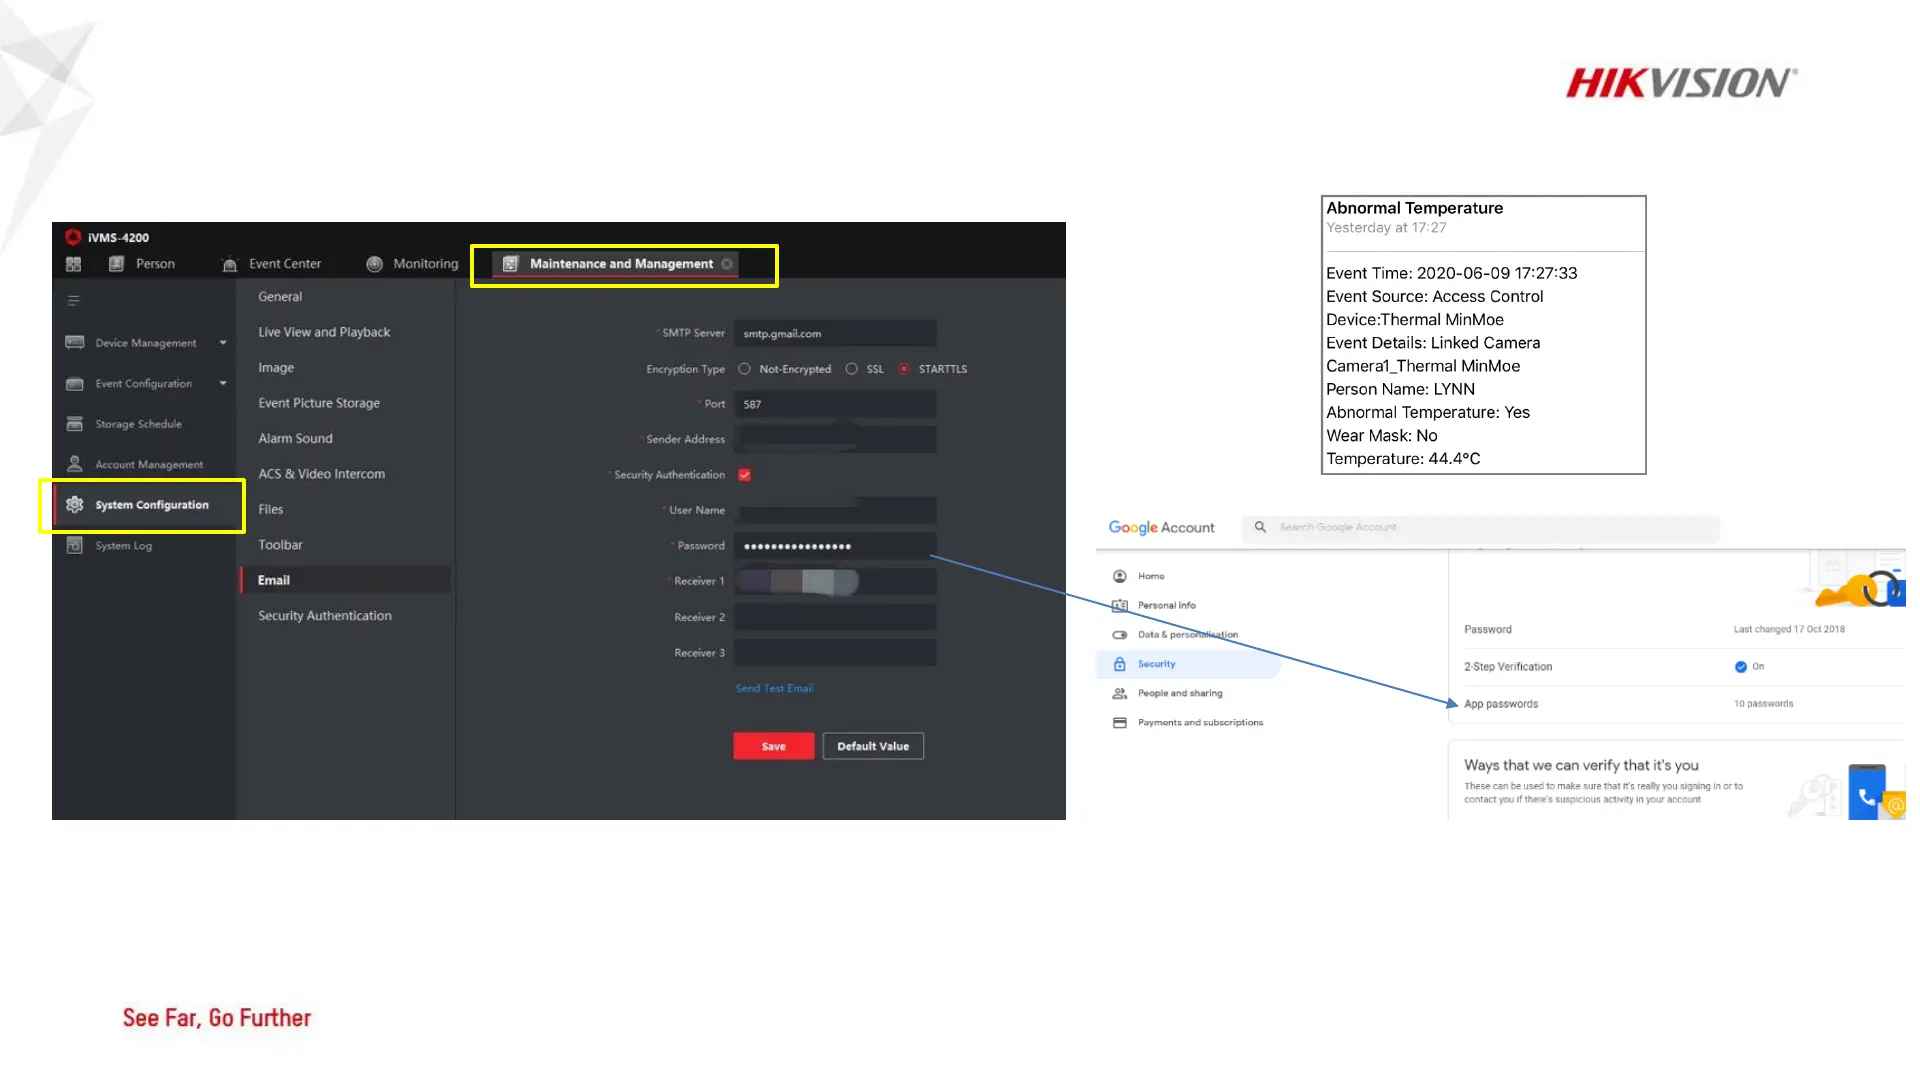Open Event Picture Storage settings
This screenshot has height=1080, width=1920.
[x=319, y=403]
